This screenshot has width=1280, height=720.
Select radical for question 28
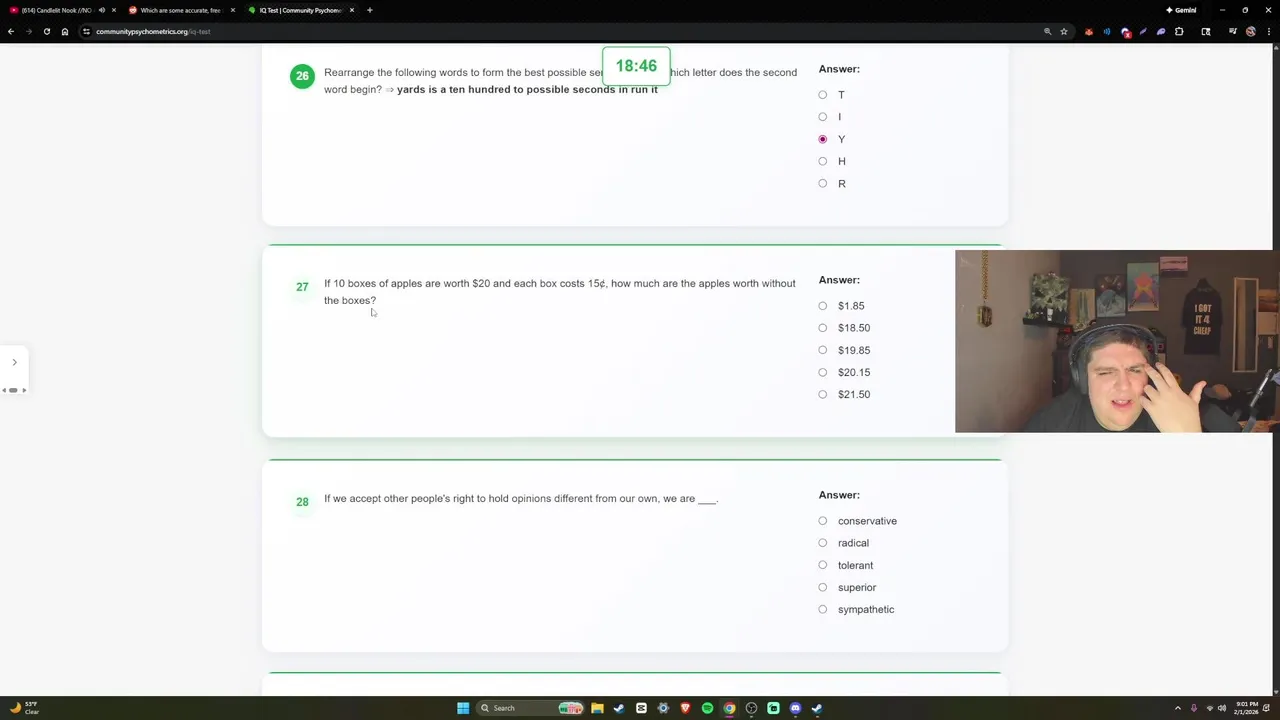click(823, 543)
